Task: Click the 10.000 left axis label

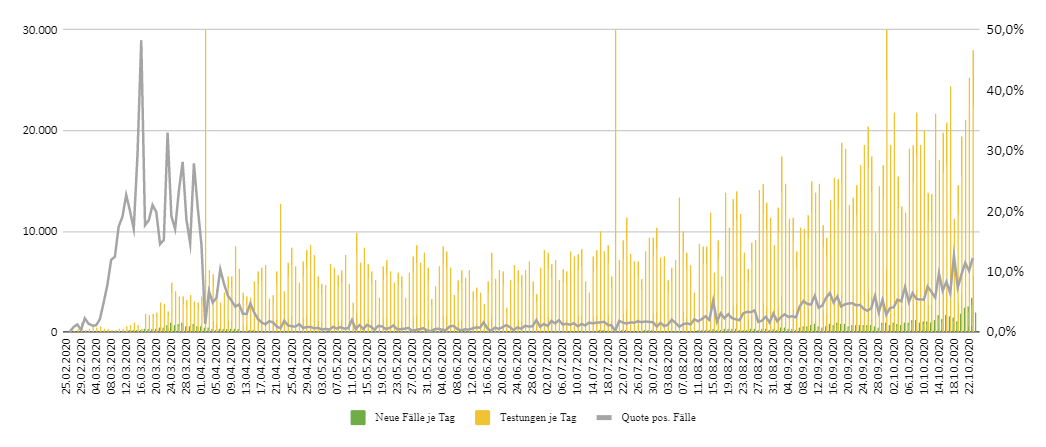Action: click(x=38, y=232)
